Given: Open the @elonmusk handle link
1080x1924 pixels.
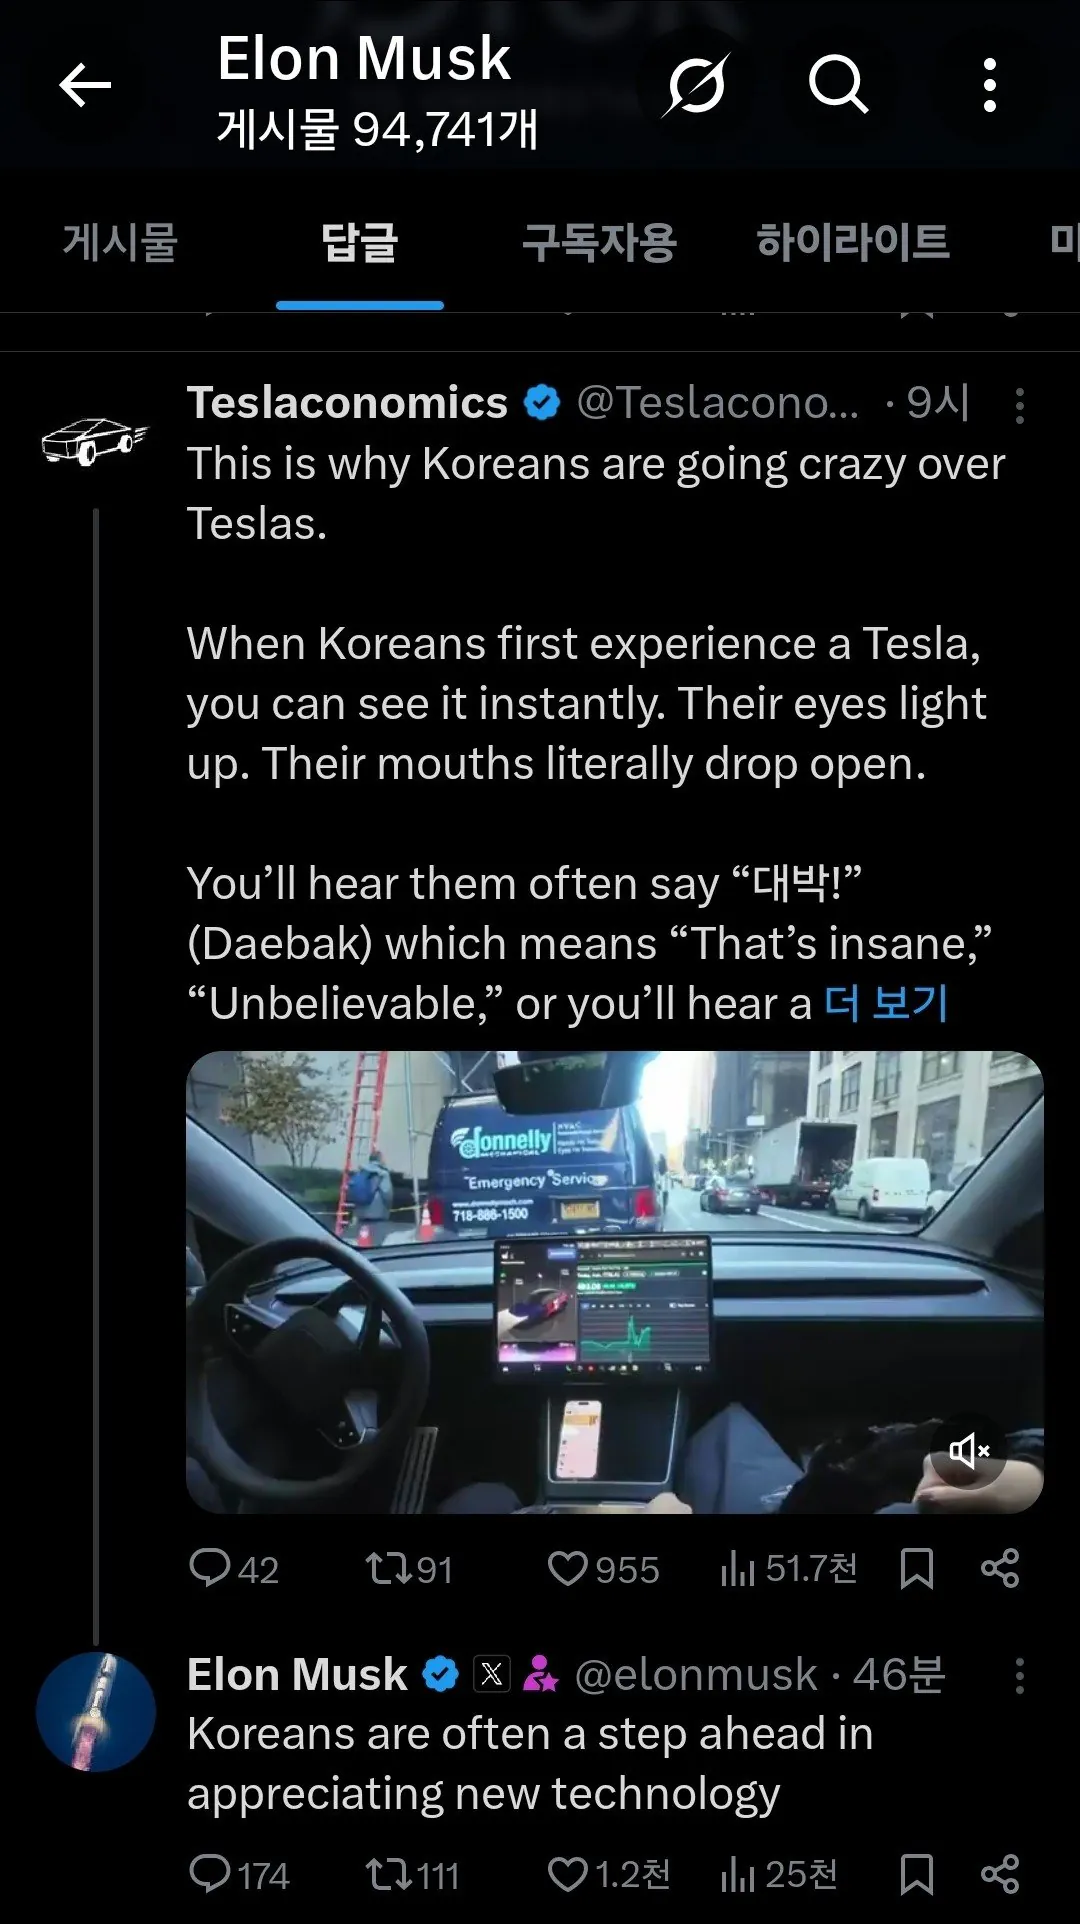Looking at the screenshot, I should 696,1675.
